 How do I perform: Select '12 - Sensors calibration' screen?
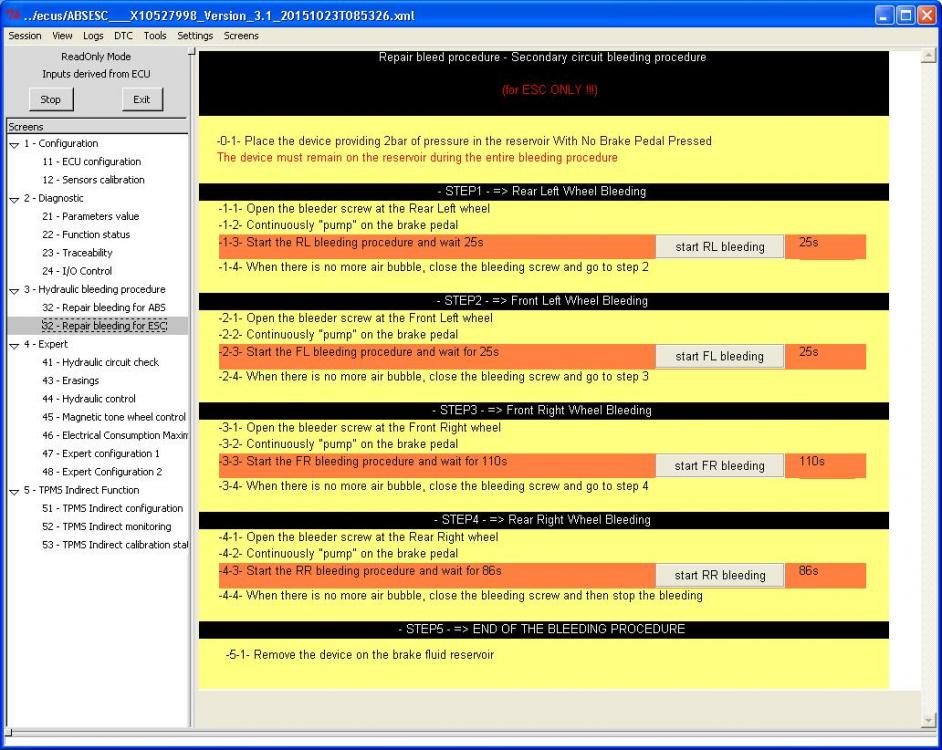click(x=93, y=180)
